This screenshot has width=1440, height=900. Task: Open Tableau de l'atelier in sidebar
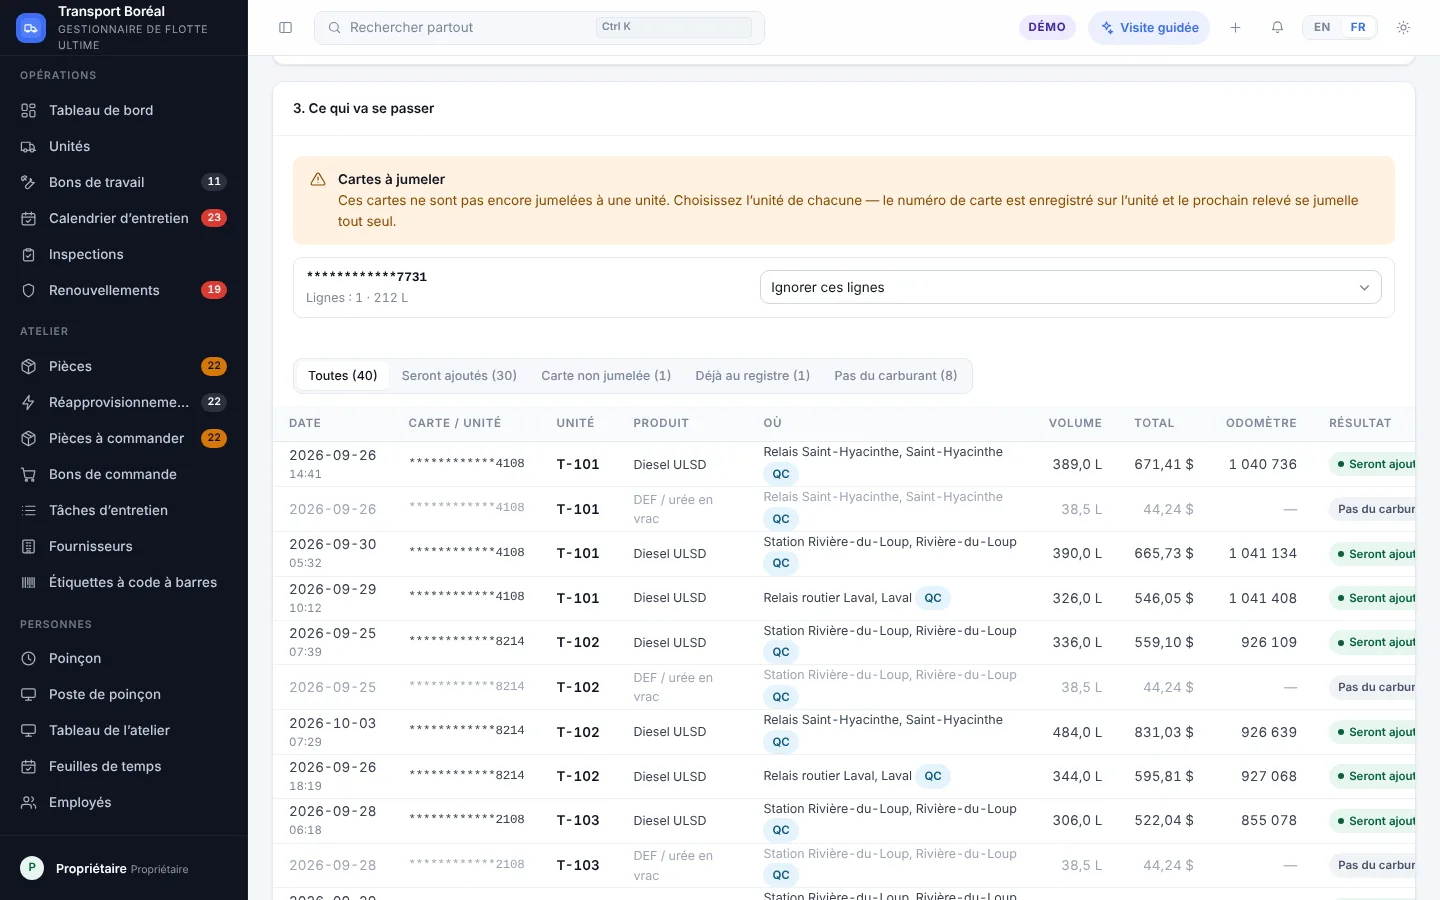pyautogui.click(x=124, y=730)
